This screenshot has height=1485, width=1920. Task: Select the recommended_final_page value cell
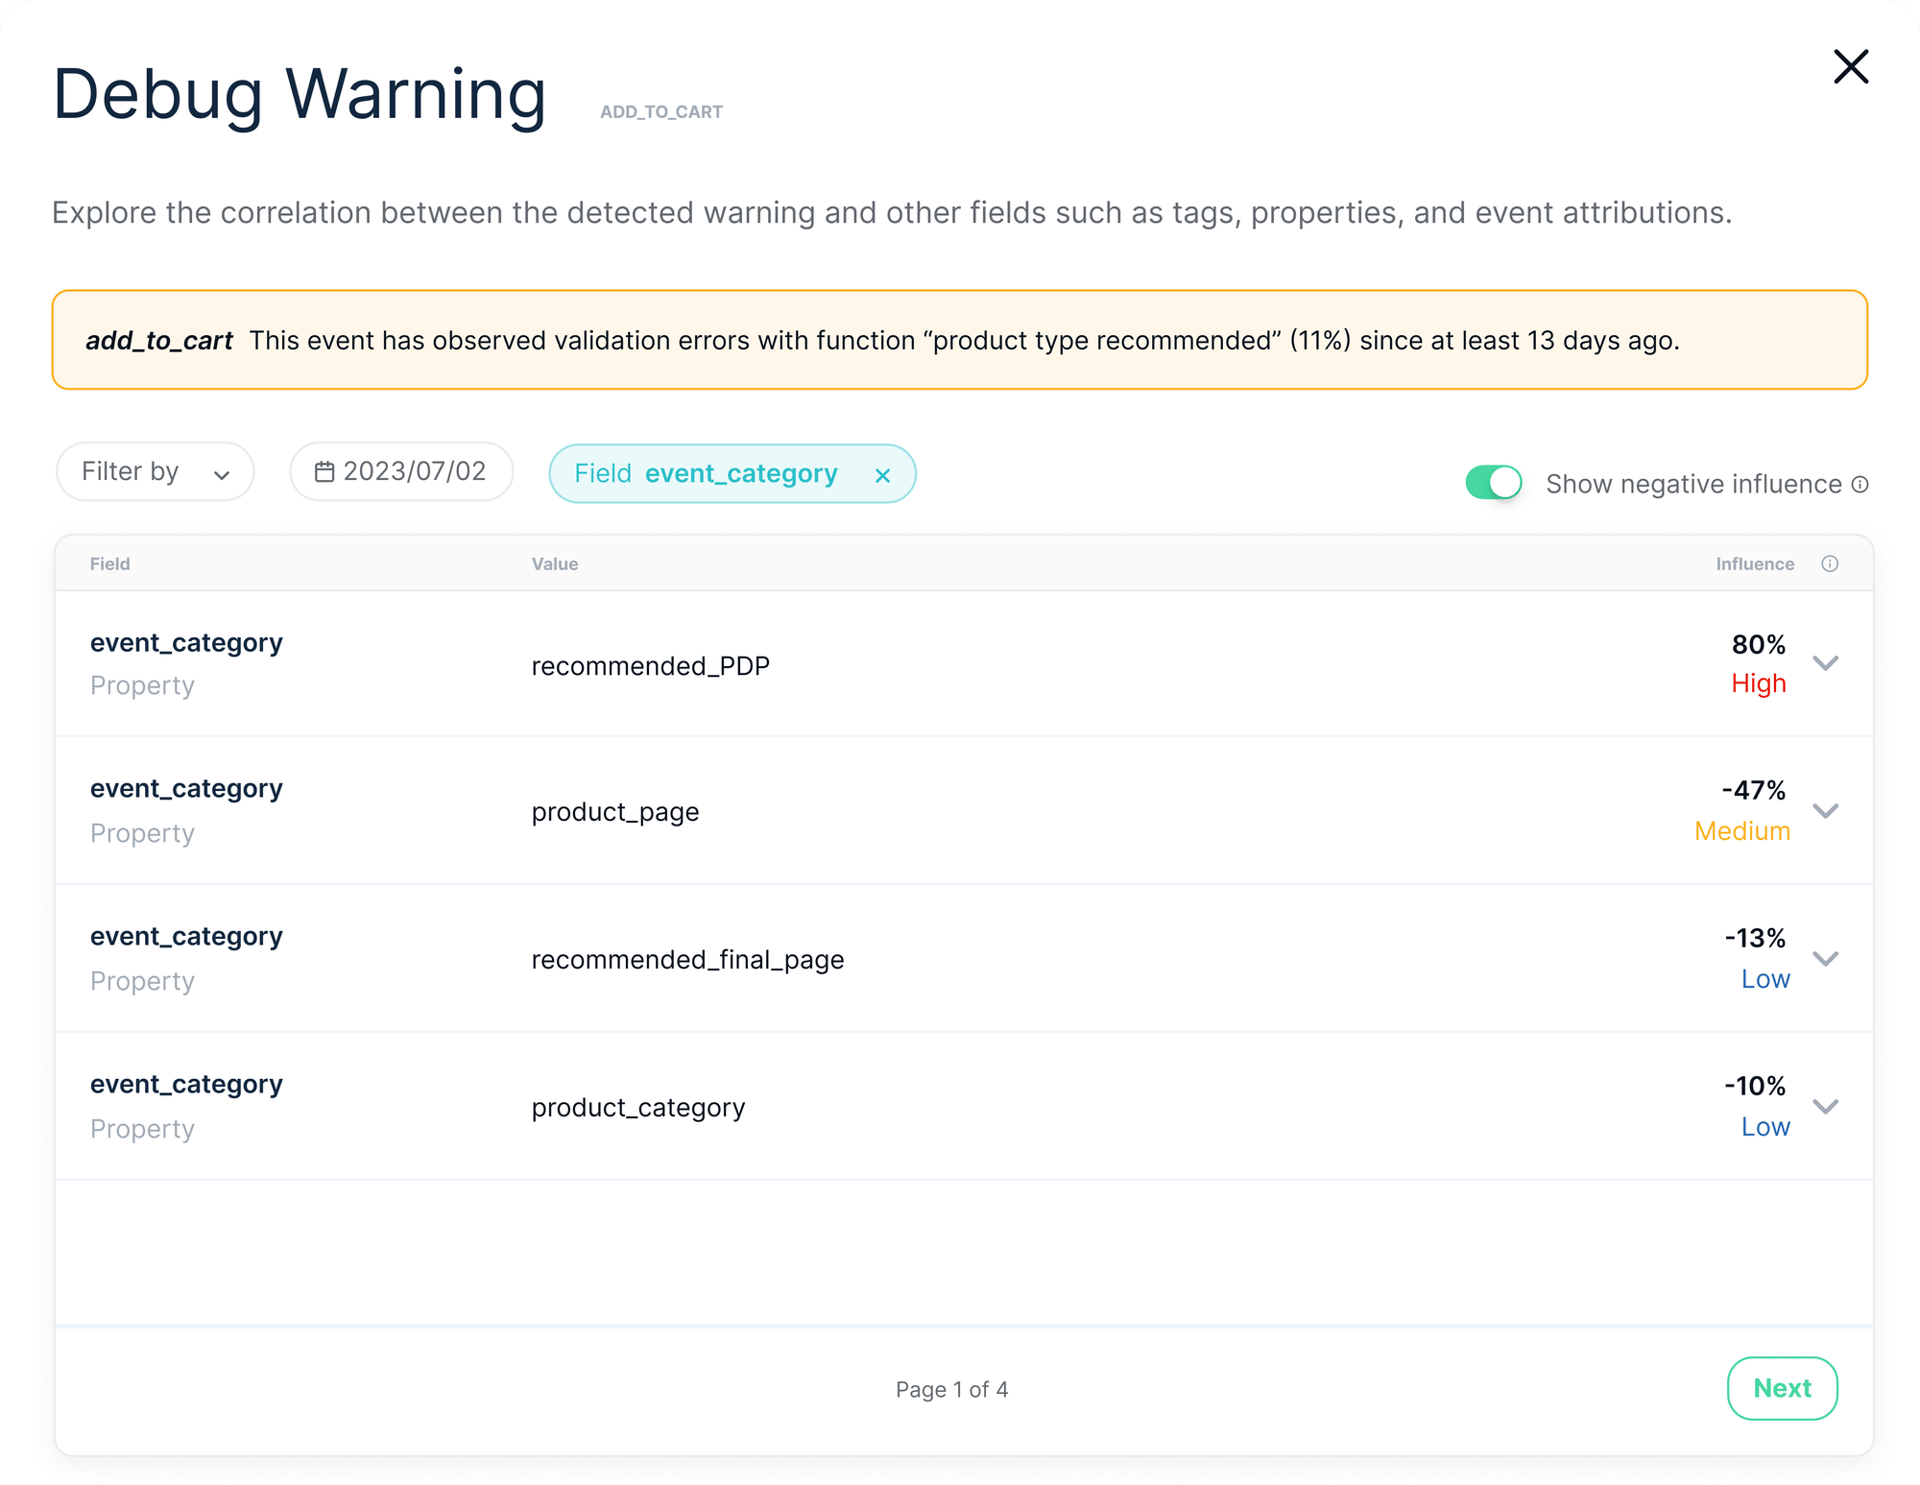point(687,960)
